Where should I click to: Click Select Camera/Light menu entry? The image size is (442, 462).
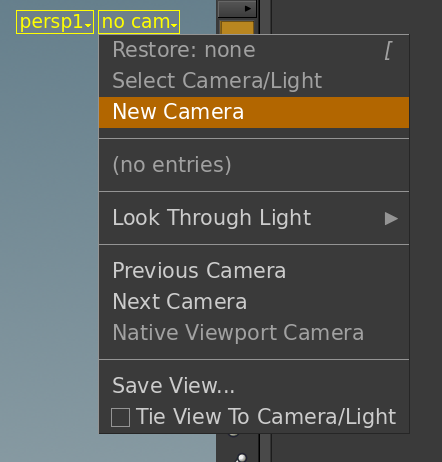tap(254, 81)
